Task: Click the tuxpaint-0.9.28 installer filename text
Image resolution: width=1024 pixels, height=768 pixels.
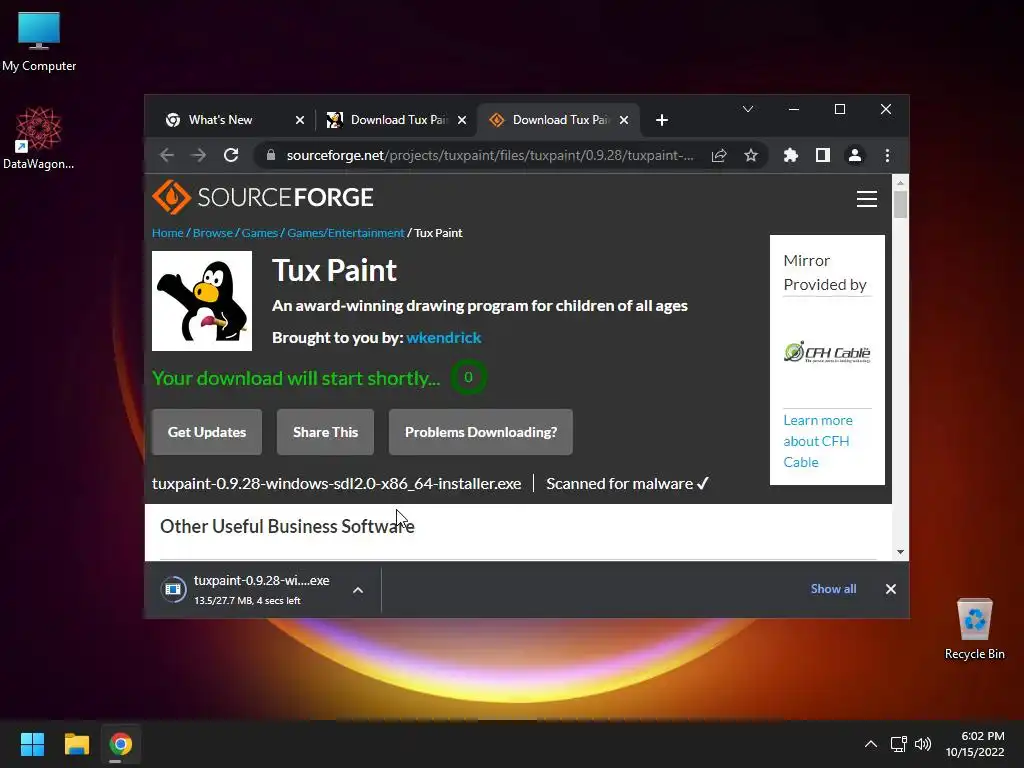Action: point(336,484)
